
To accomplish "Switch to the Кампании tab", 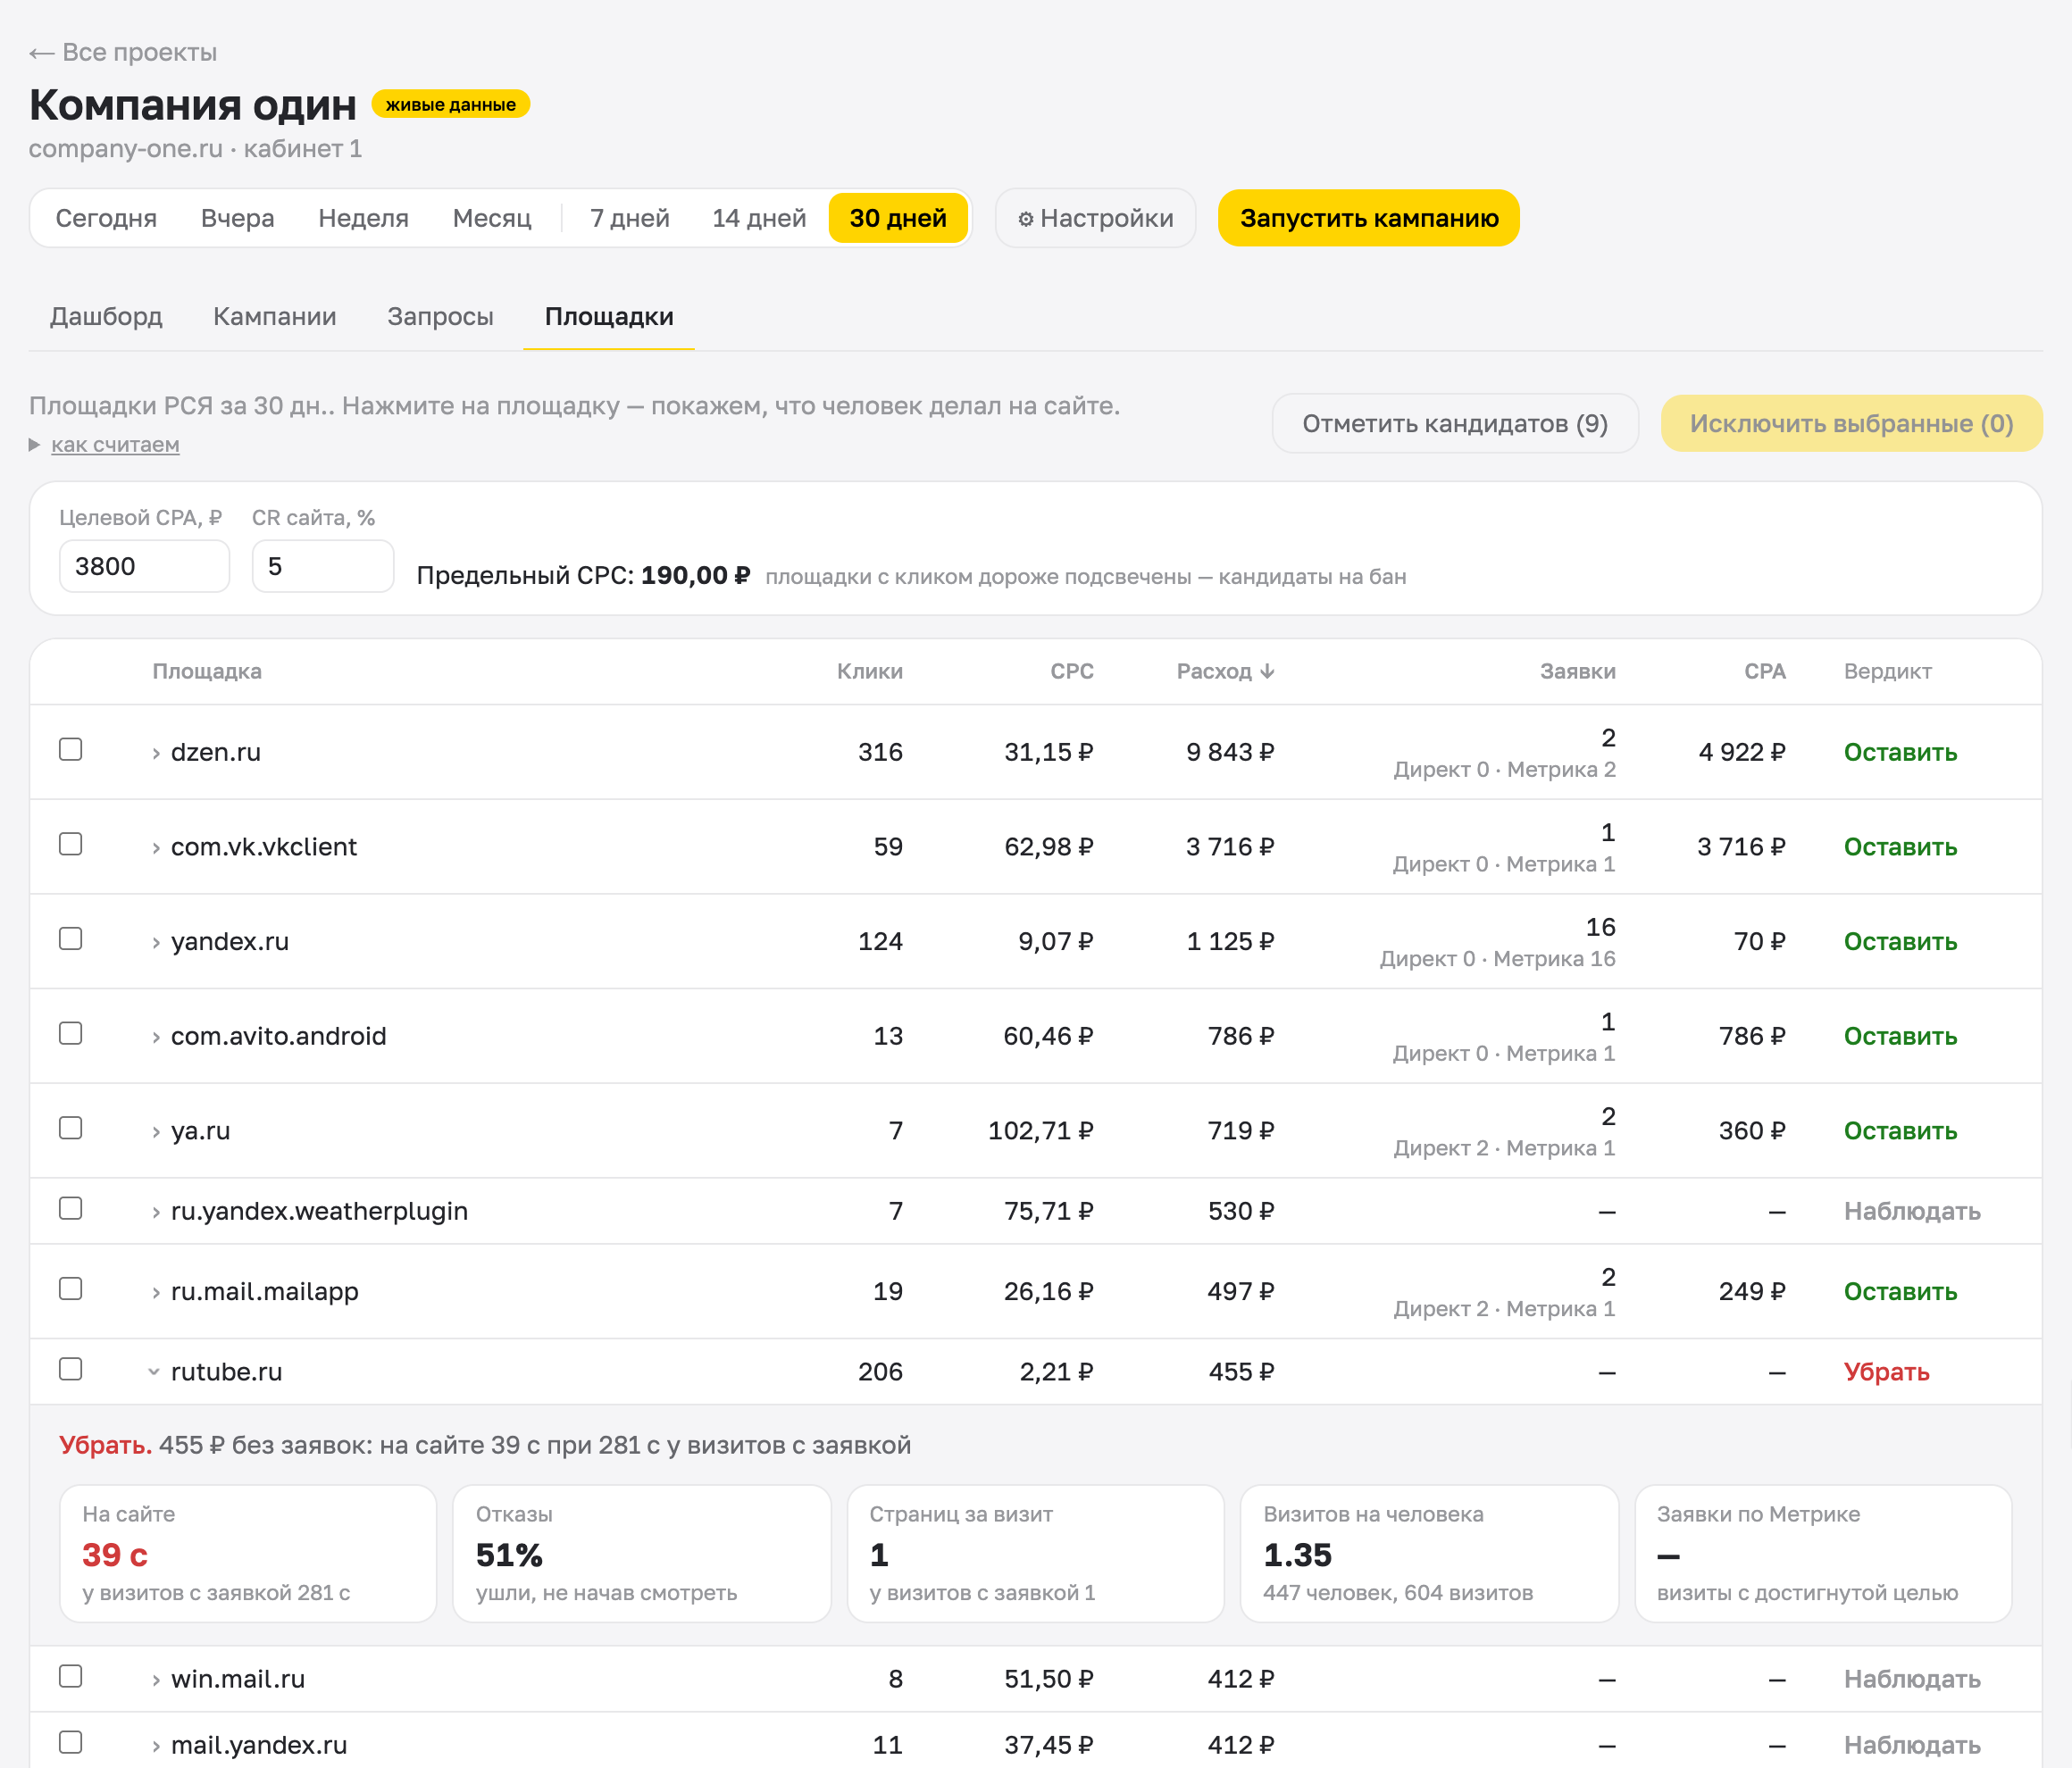I will [275, 316].
